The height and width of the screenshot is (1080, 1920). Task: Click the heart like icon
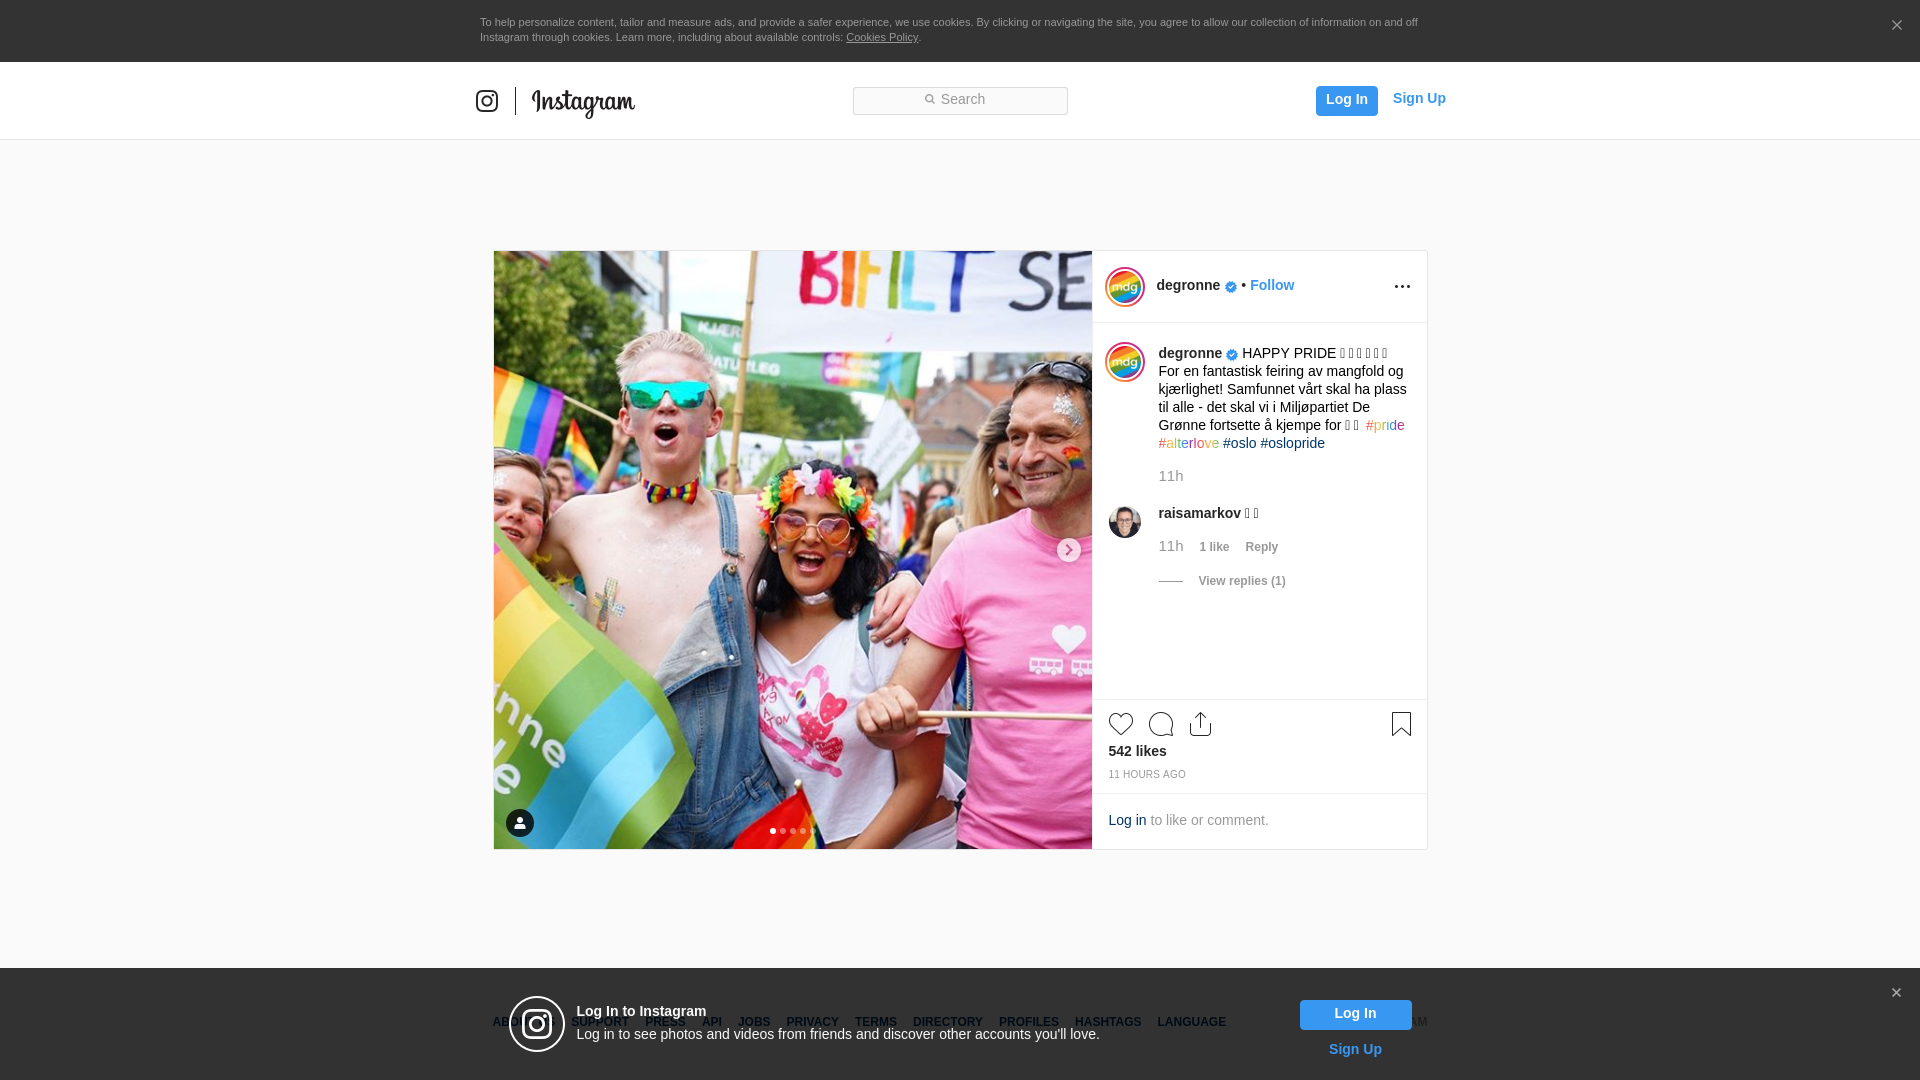tap(1120, 724)
